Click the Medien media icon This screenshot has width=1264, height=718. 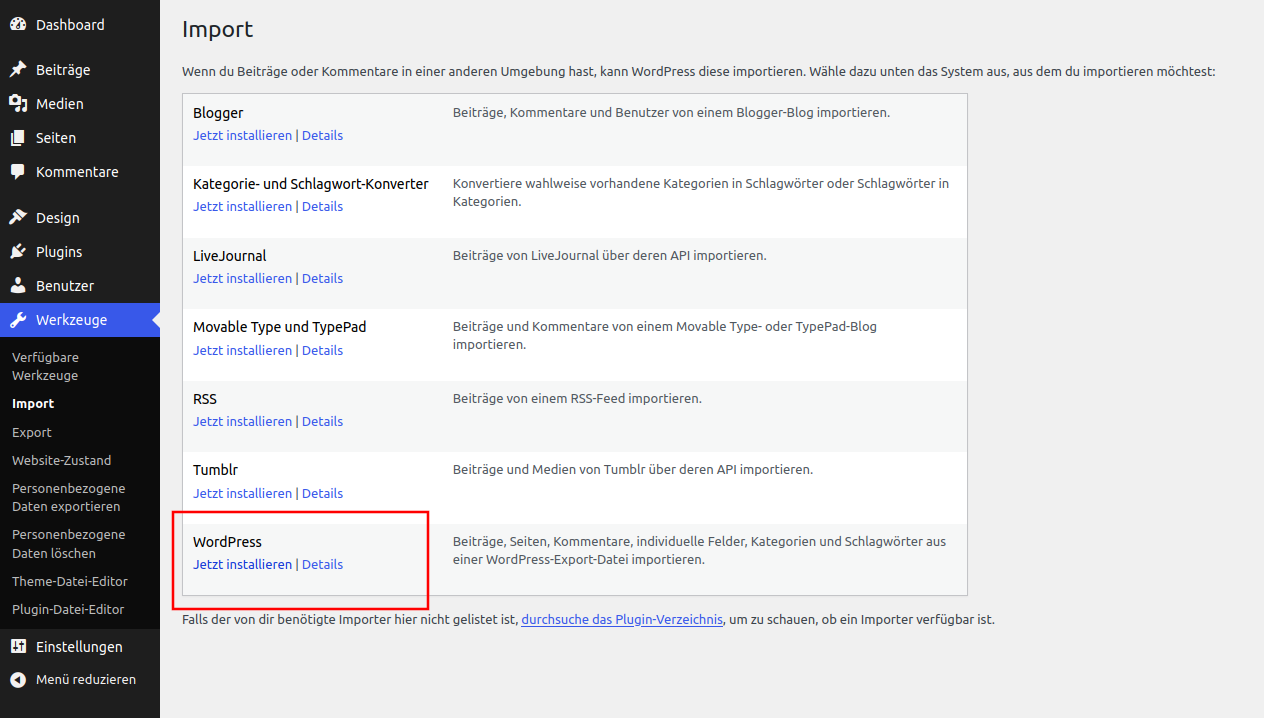(18, 104)
